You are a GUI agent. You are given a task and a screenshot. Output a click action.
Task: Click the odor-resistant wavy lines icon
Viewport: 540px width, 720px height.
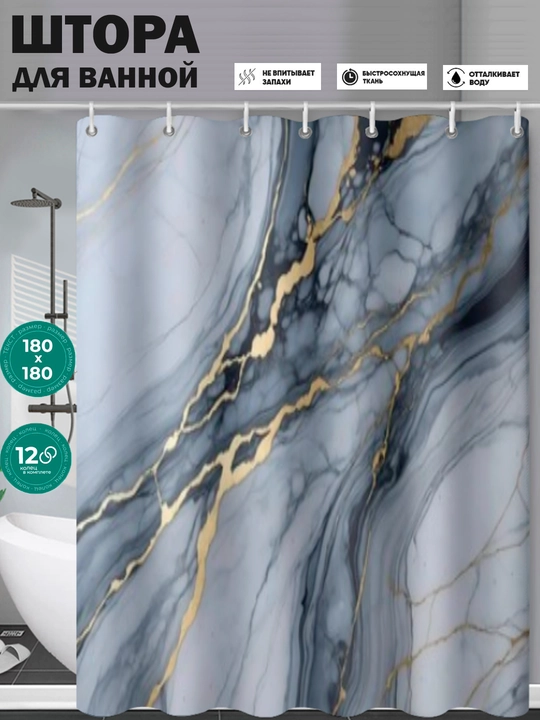tap(247, 77)
